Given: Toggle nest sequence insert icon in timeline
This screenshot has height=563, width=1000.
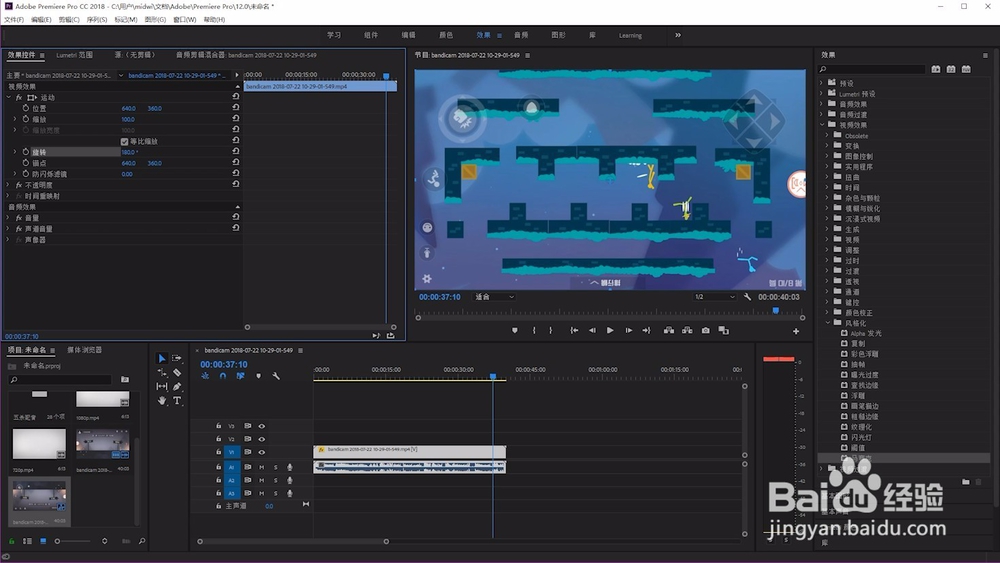Looking at the screenshot, I should tap(205, 376).
